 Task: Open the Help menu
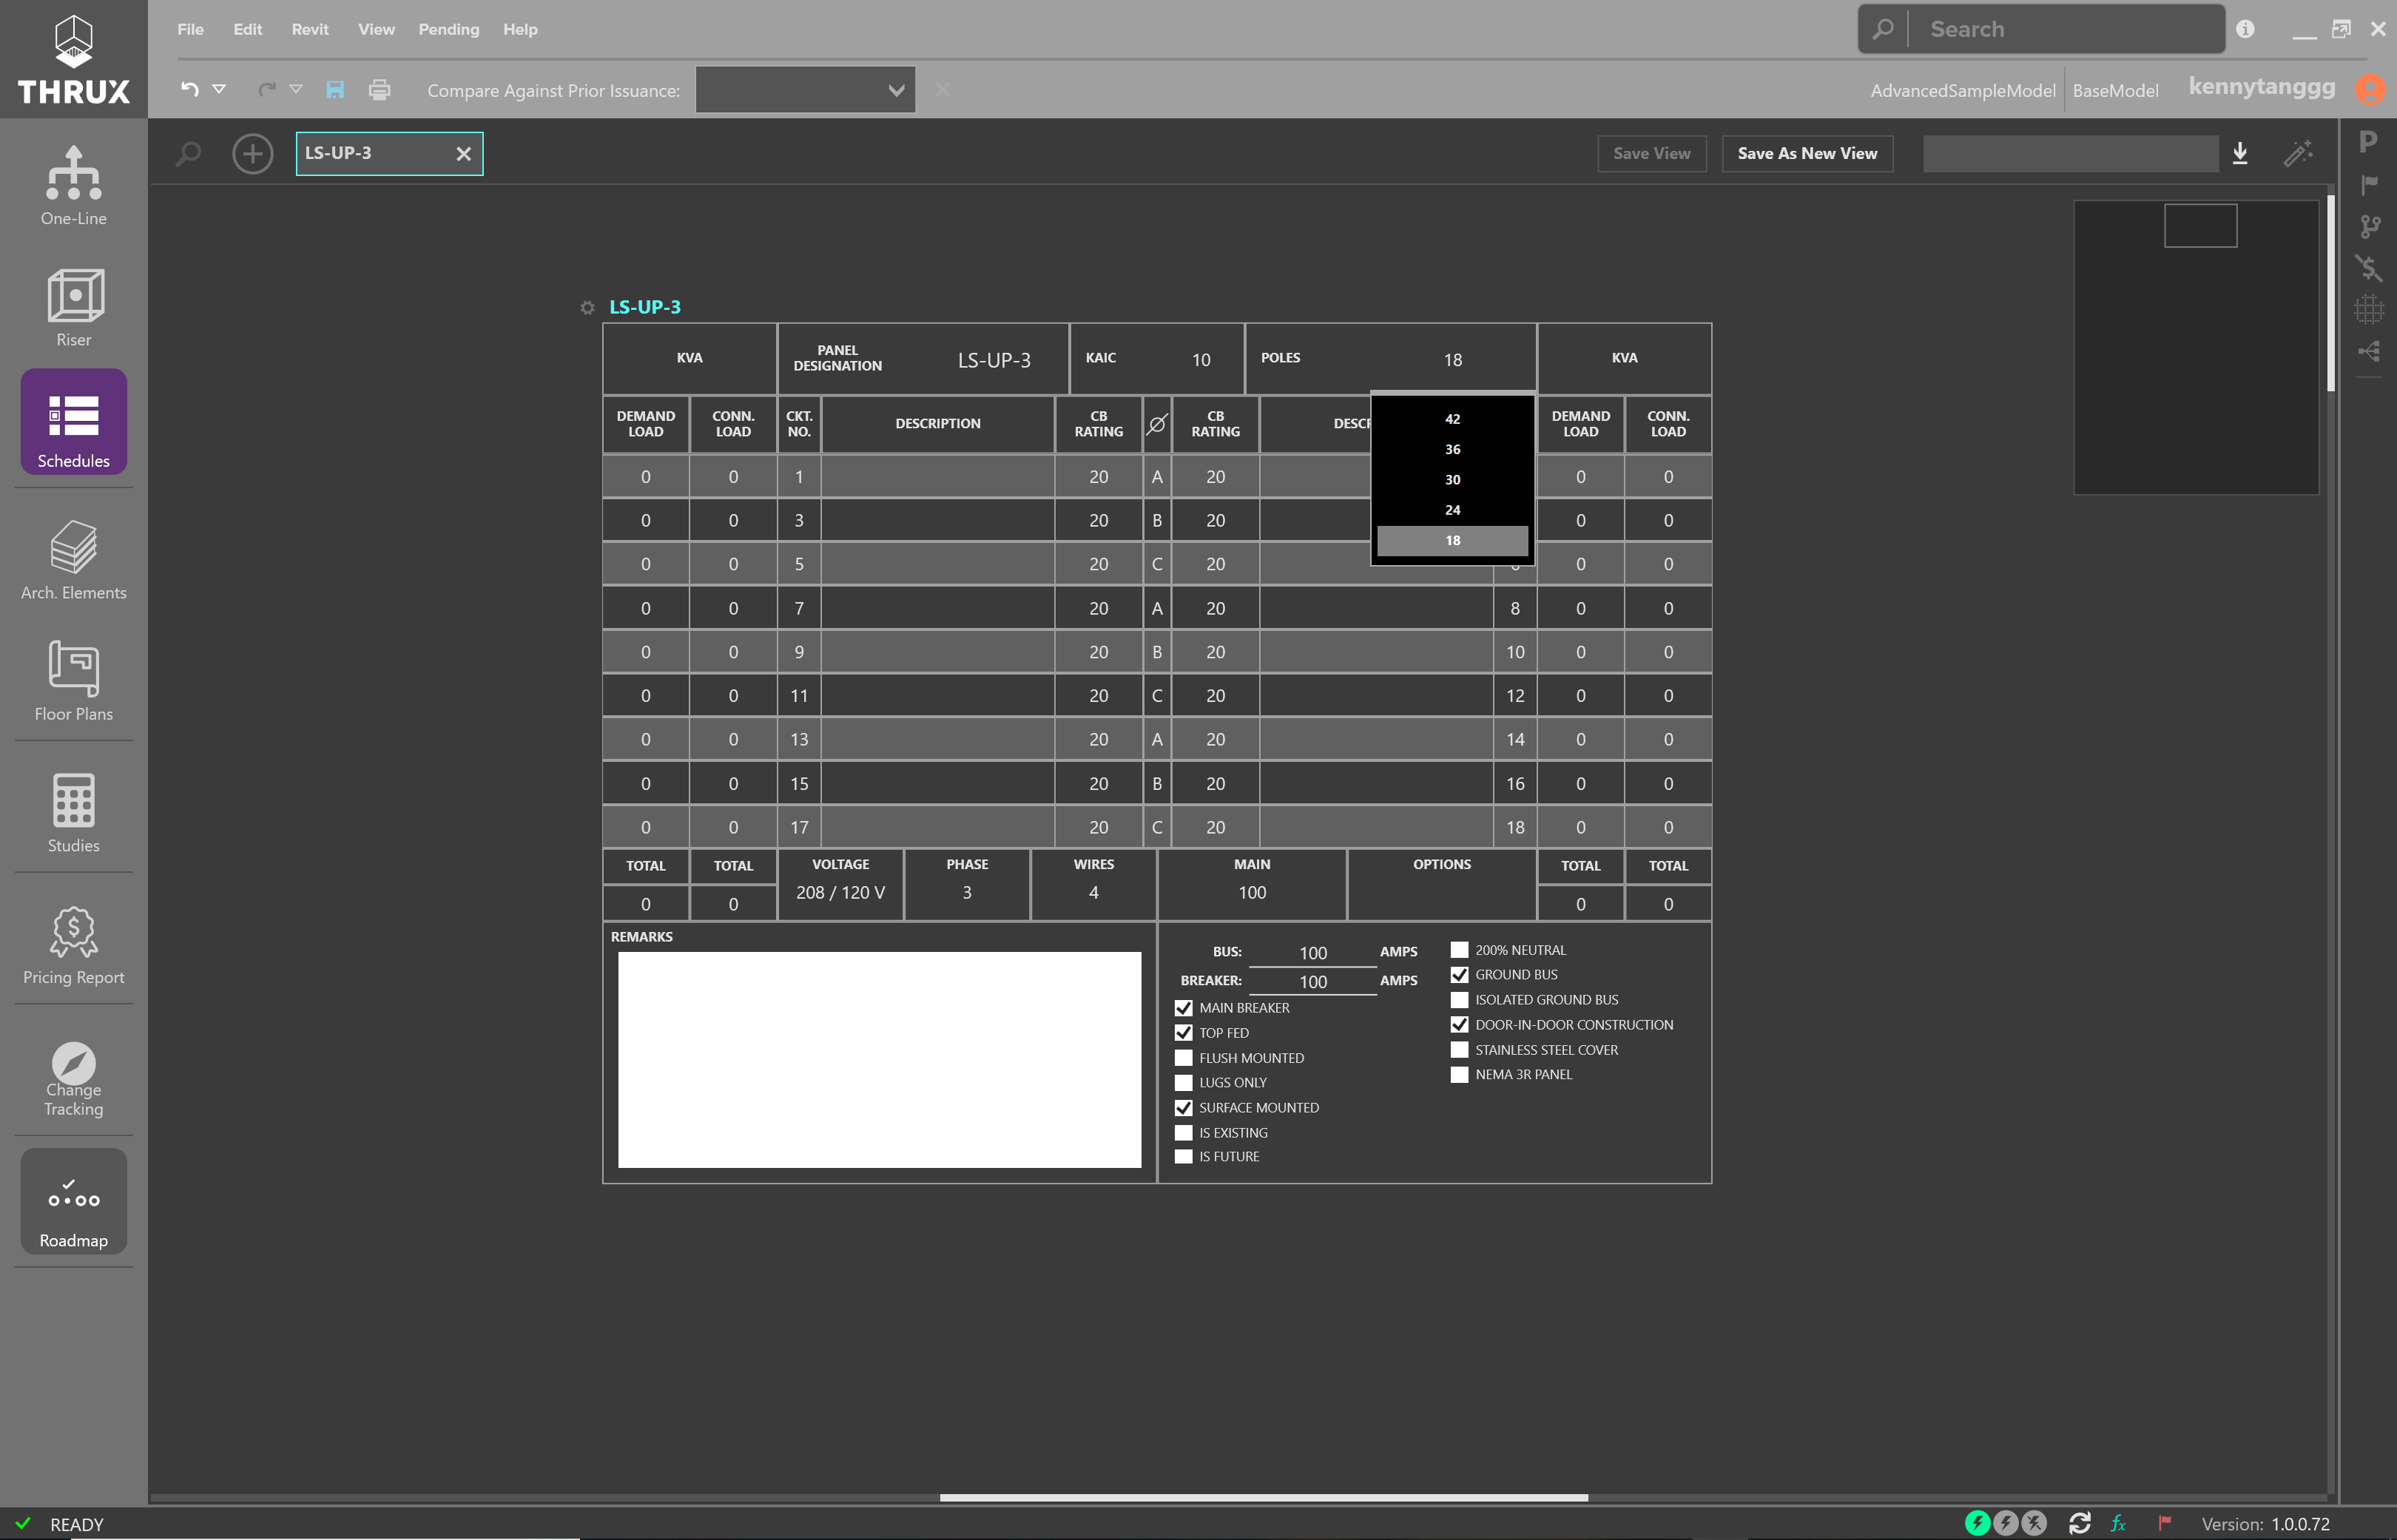pyautogui.click(x=520, y=29)
